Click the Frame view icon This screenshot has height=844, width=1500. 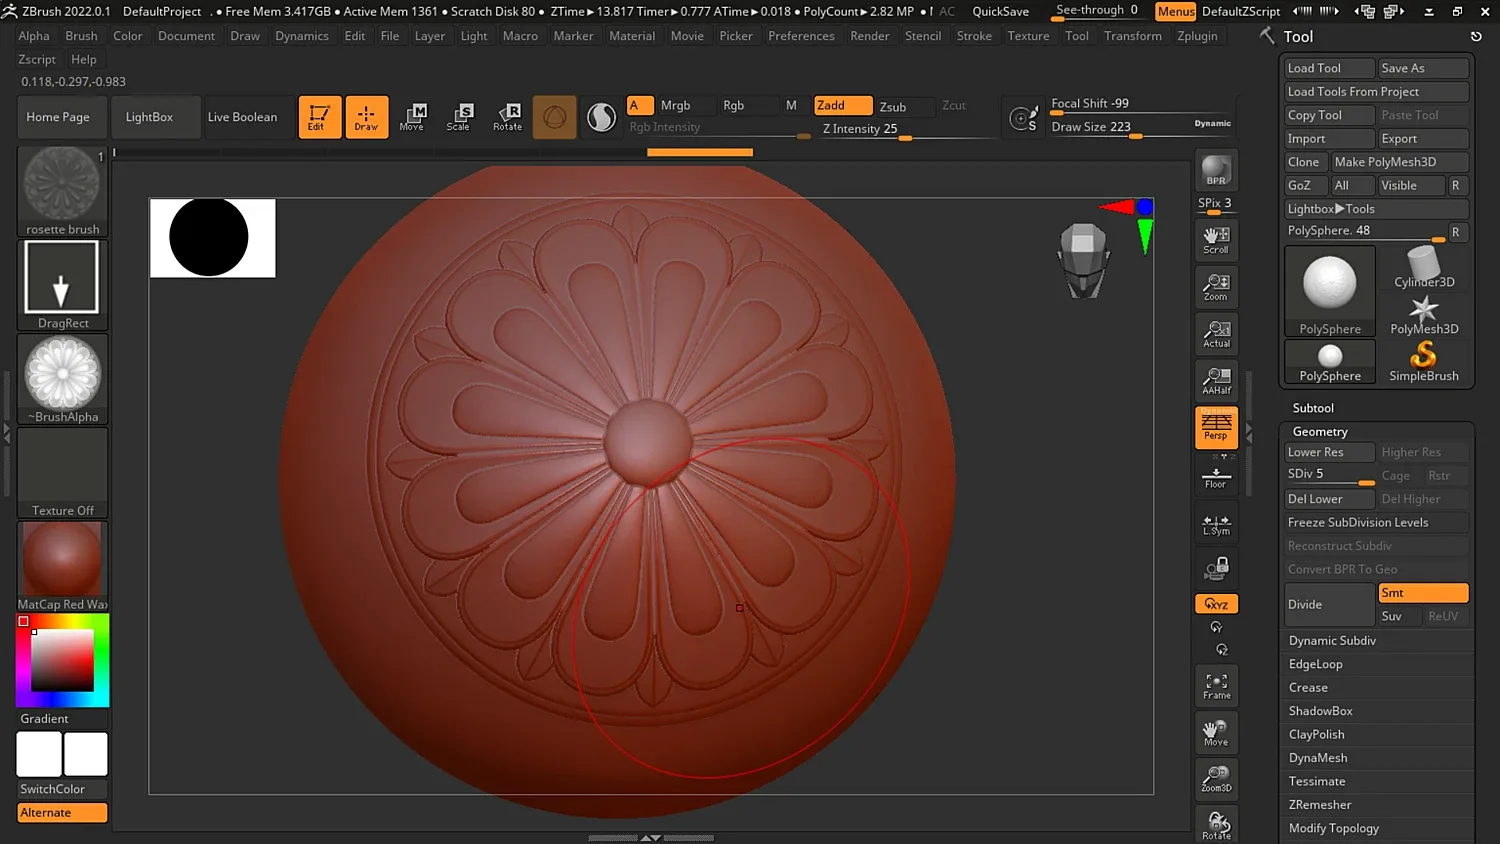tap(1216, 686)
